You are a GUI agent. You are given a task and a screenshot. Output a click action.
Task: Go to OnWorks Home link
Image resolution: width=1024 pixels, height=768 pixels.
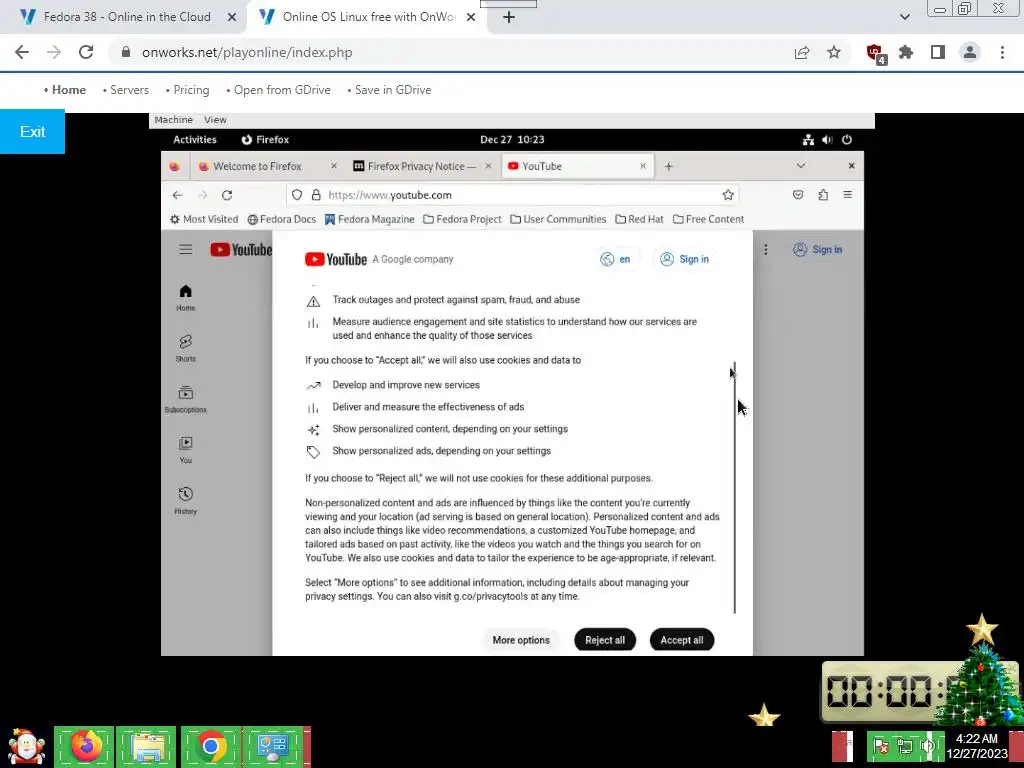coord(69,90)
